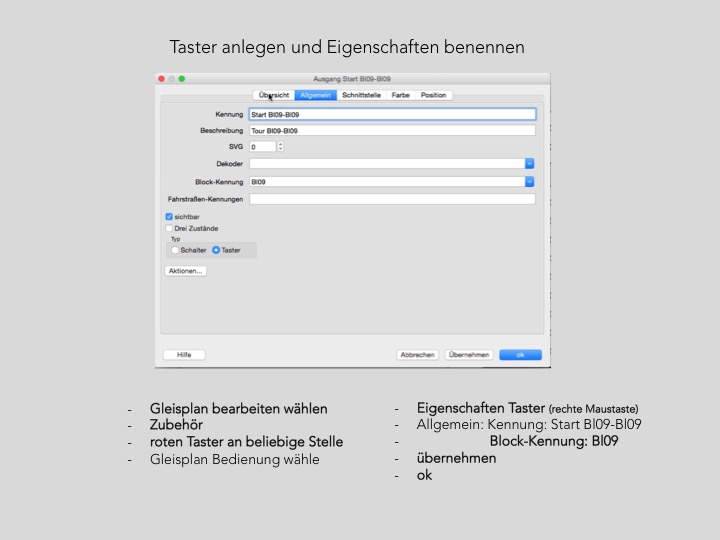720x540 pixels.
Task: Select the Farbe tab
Action: coord(400,95)
